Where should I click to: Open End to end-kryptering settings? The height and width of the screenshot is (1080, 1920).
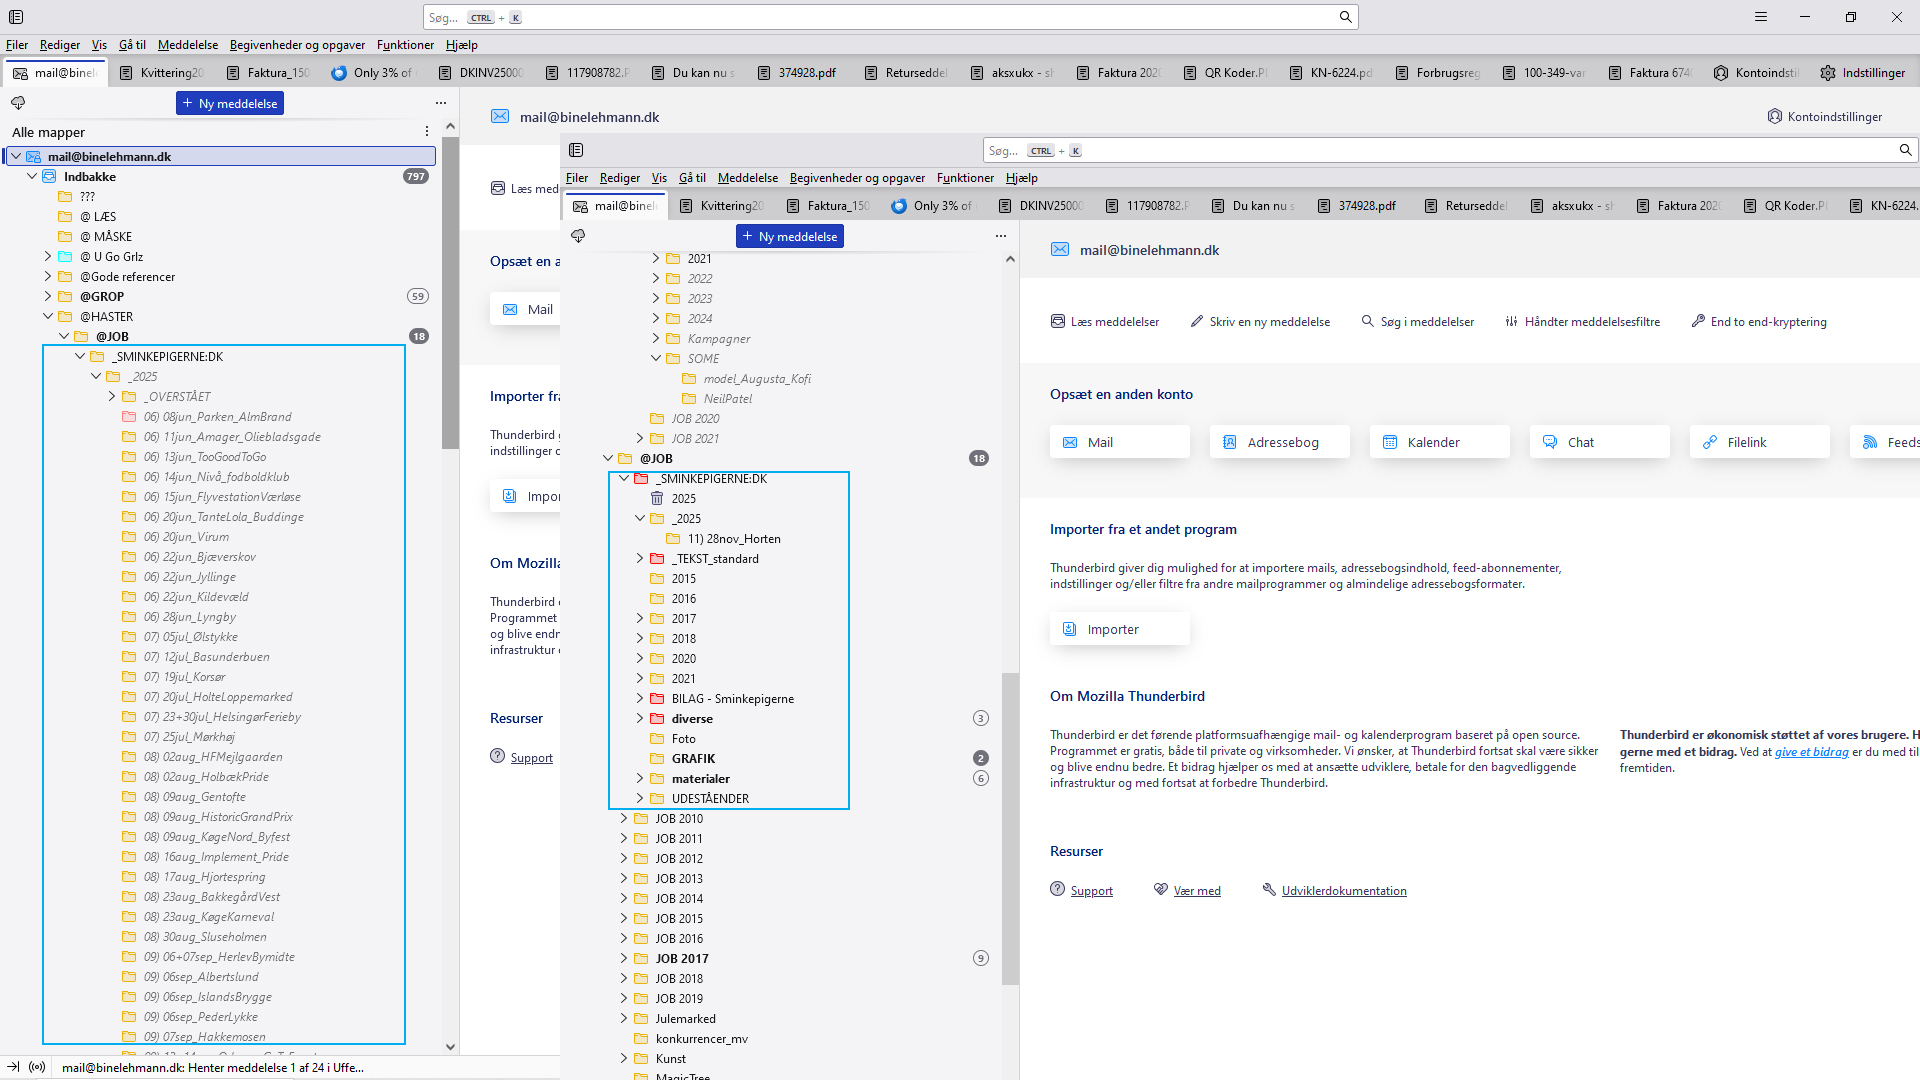pyautogui.click(x=1758, y=322)
